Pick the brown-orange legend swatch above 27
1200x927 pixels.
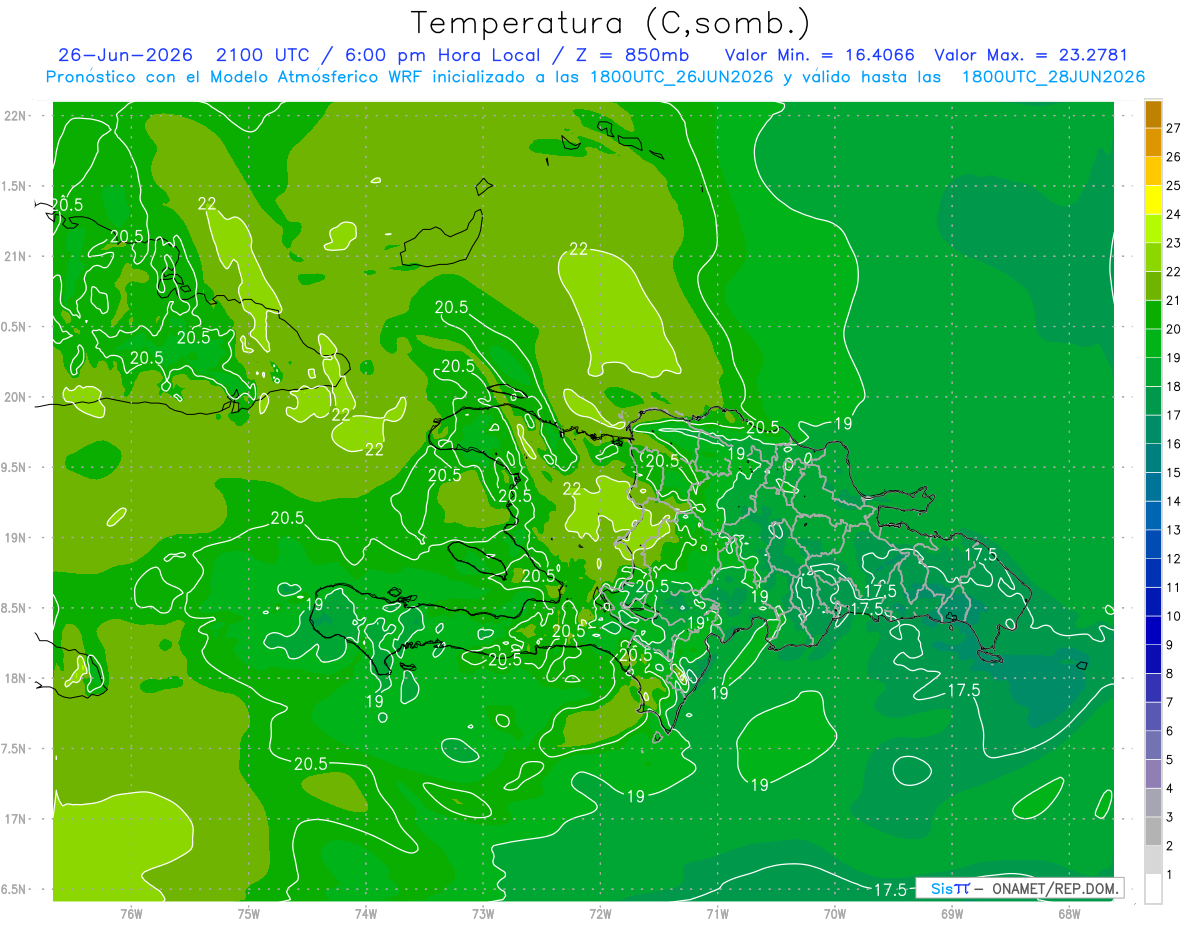pos(1153,114)
